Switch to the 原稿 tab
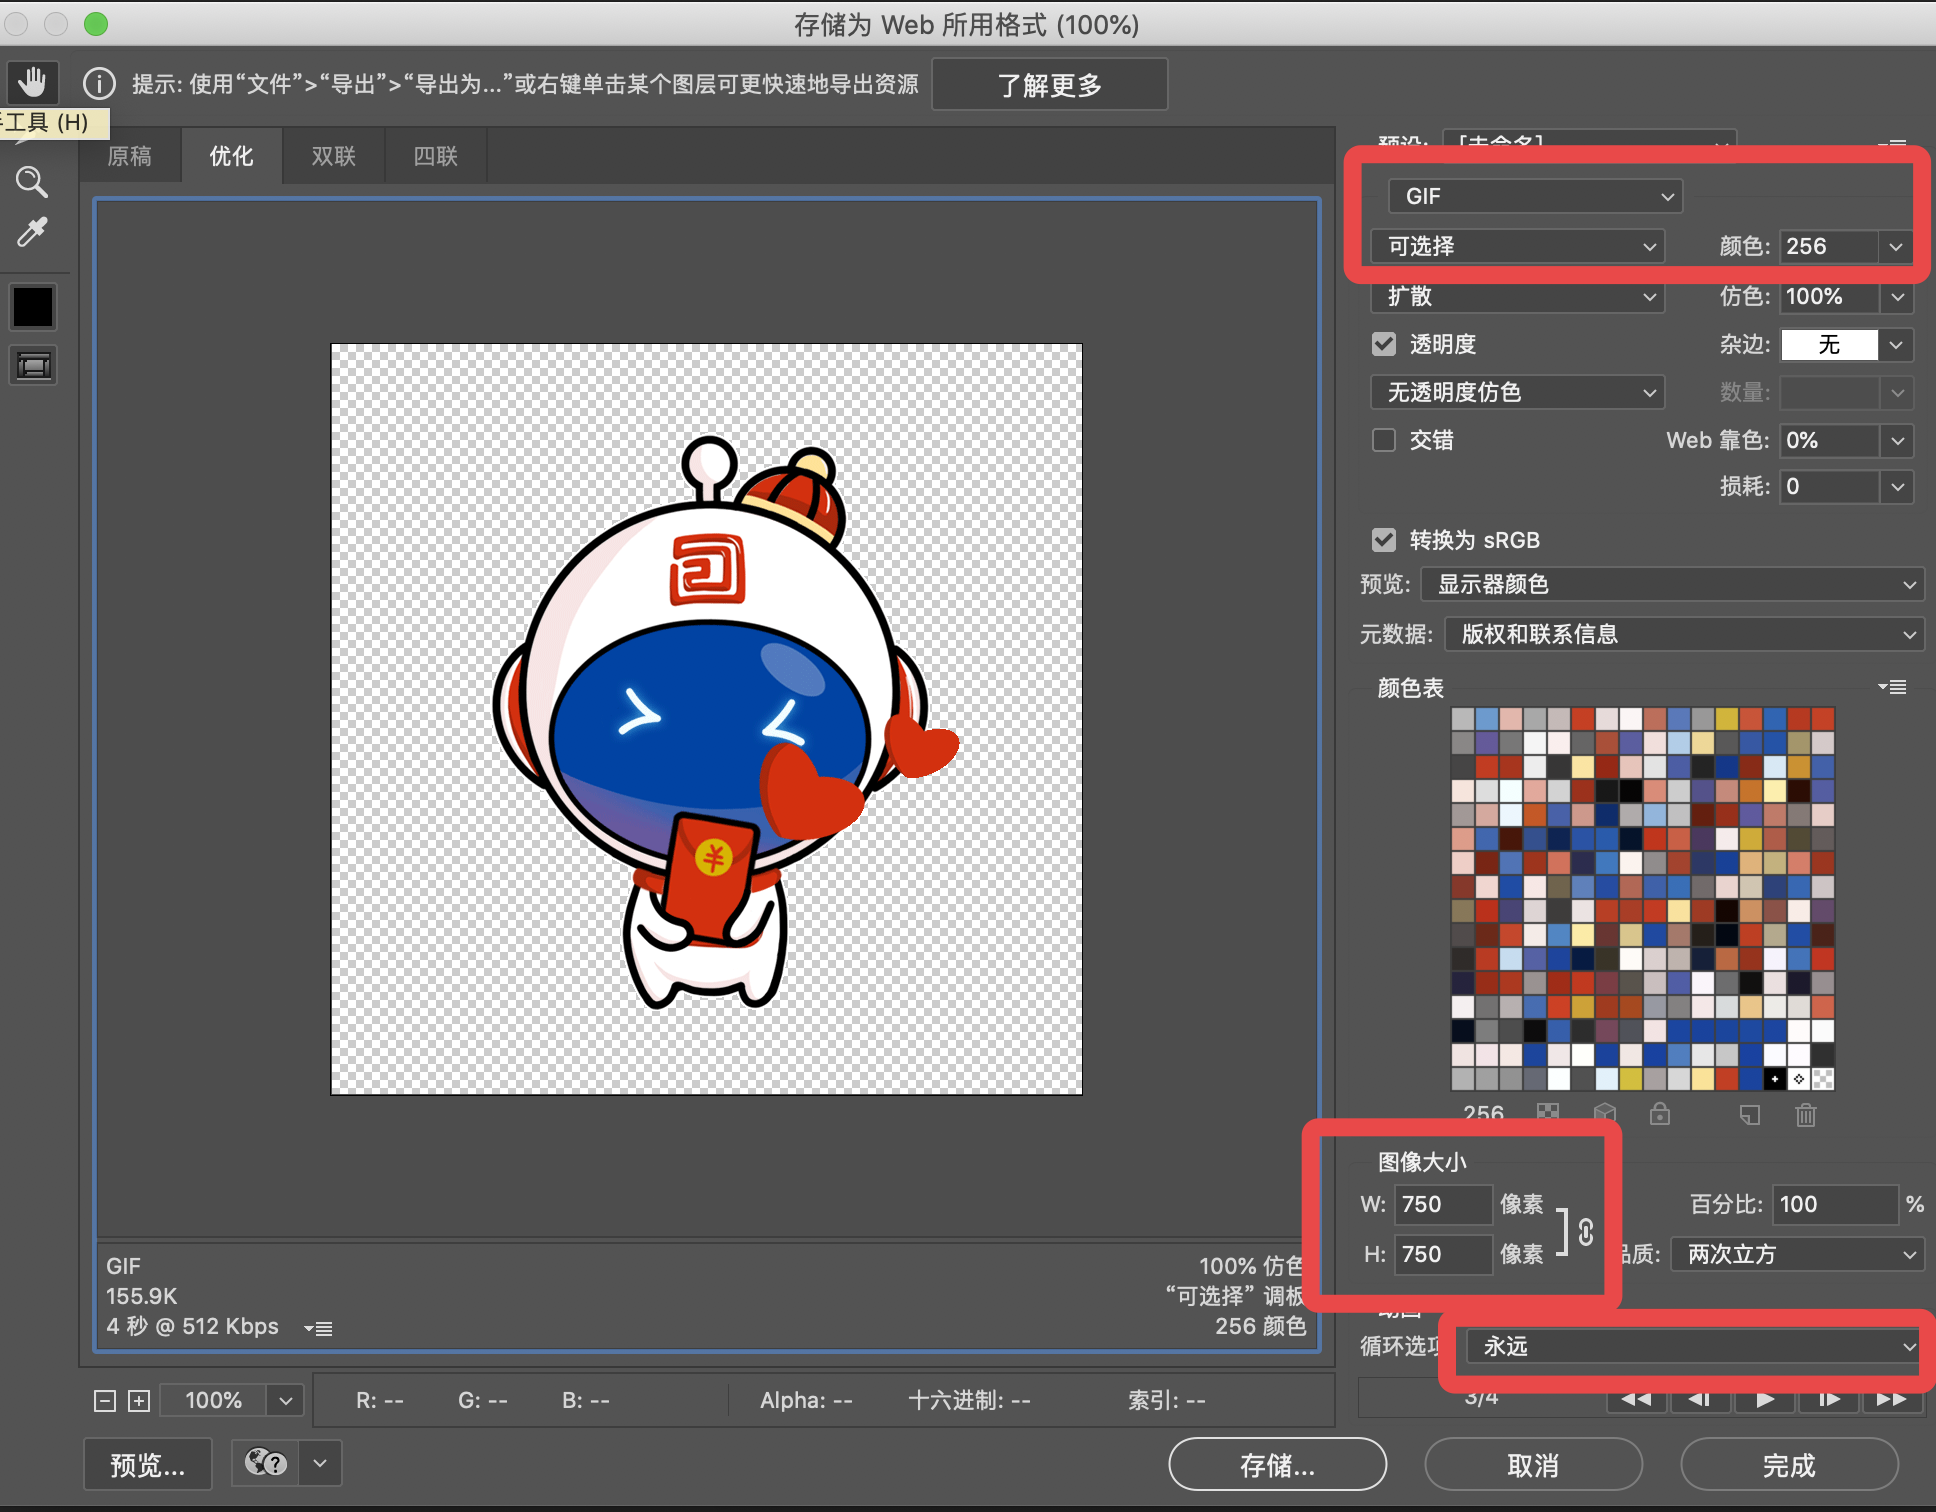This screenshot has width=1936, height=1512. click(130, 156)
